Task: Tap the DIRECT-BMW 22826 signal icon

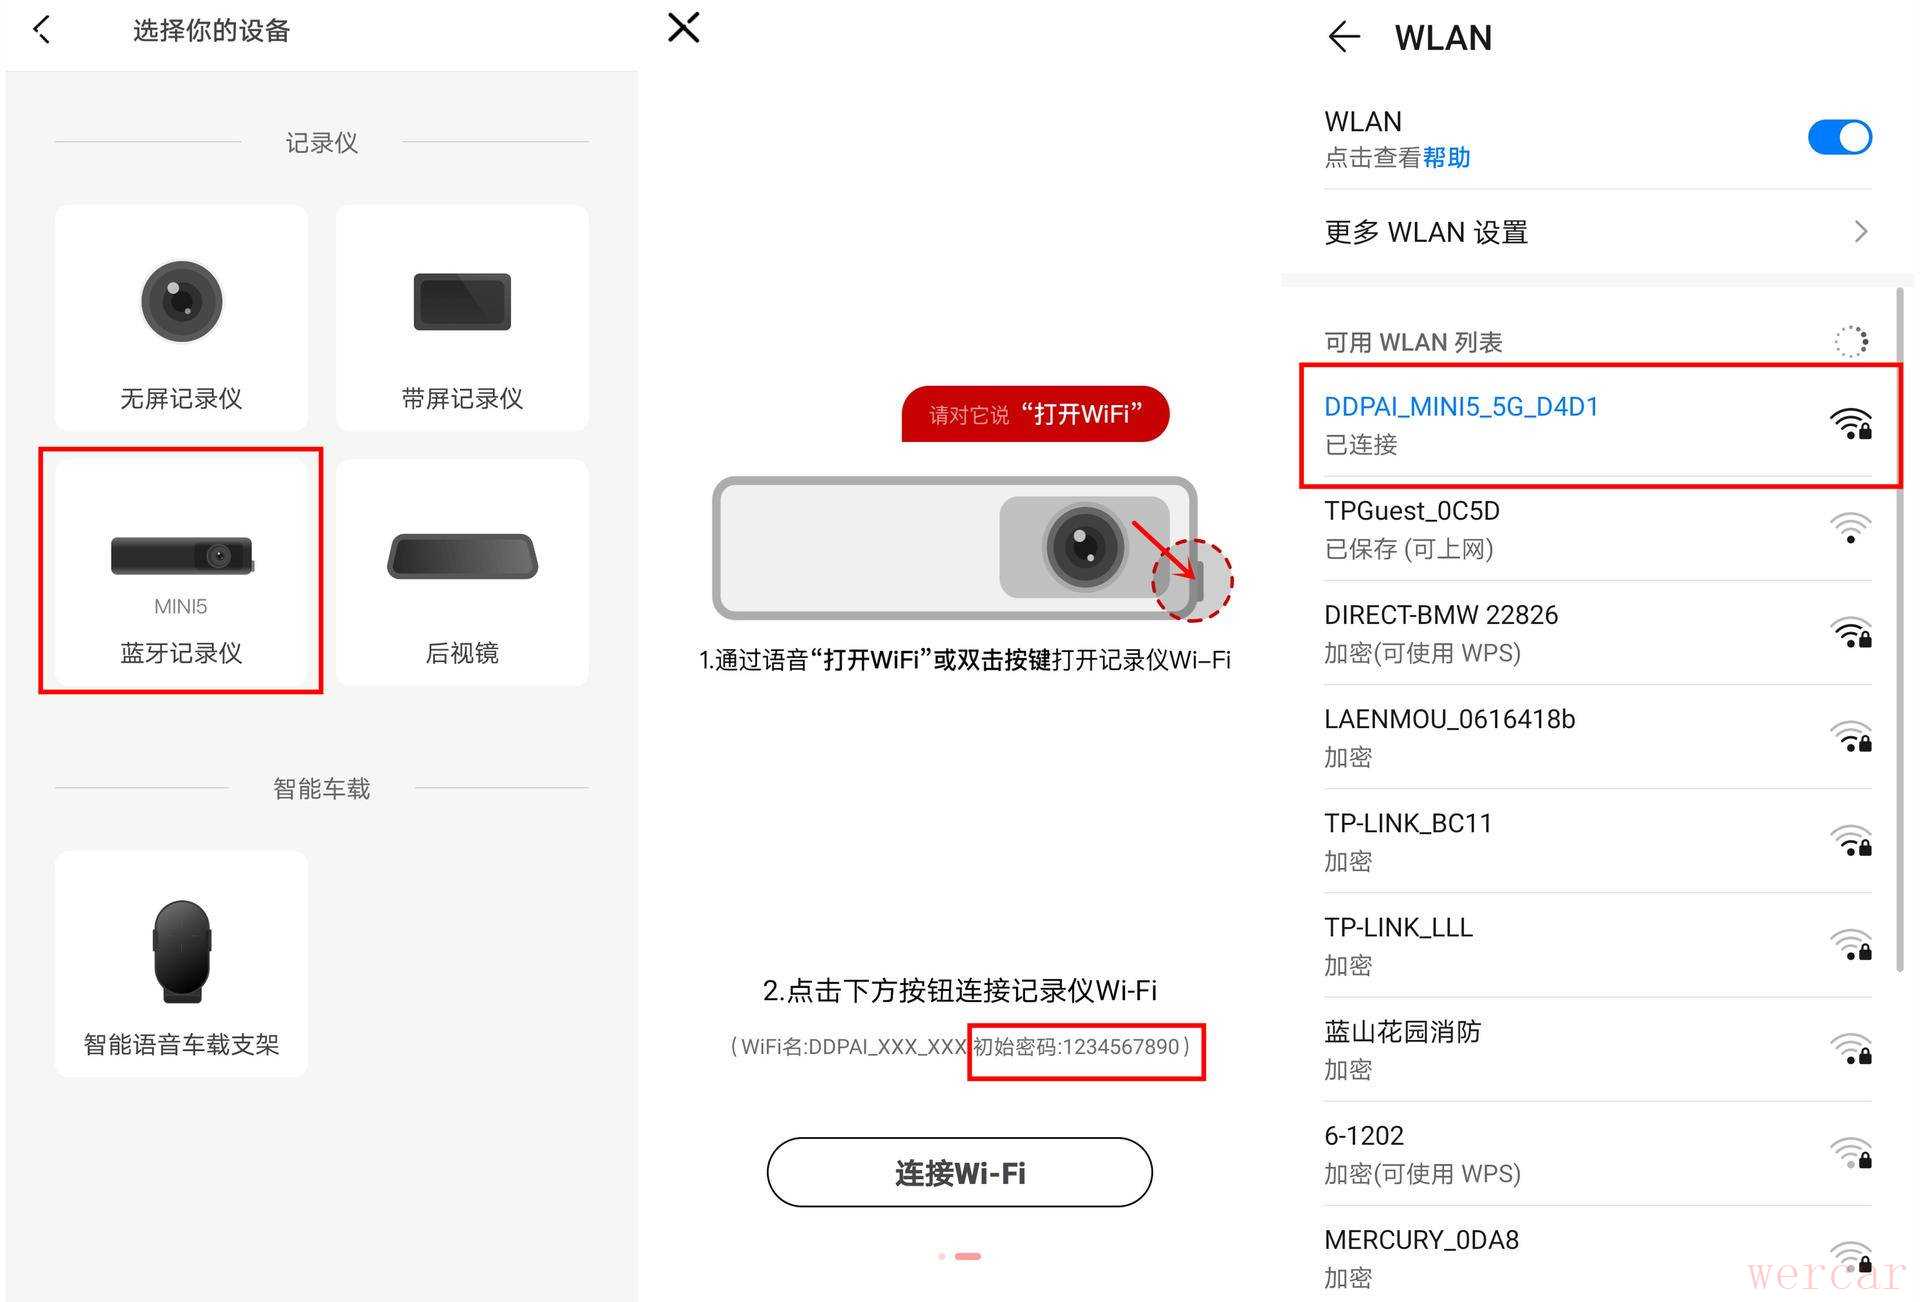Action: 1851,632
